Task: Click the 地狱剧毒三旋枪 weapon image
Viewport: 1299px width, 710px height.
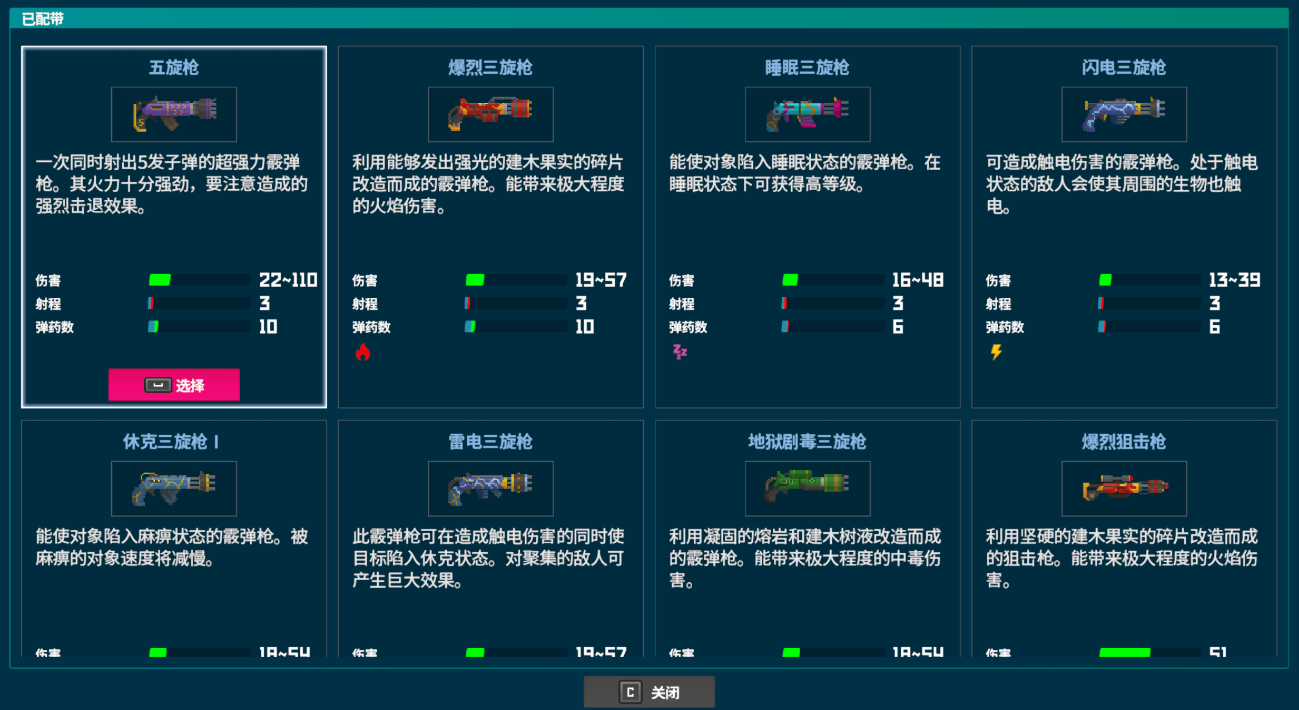Action: pyautogui.click(x=807, y=489)
